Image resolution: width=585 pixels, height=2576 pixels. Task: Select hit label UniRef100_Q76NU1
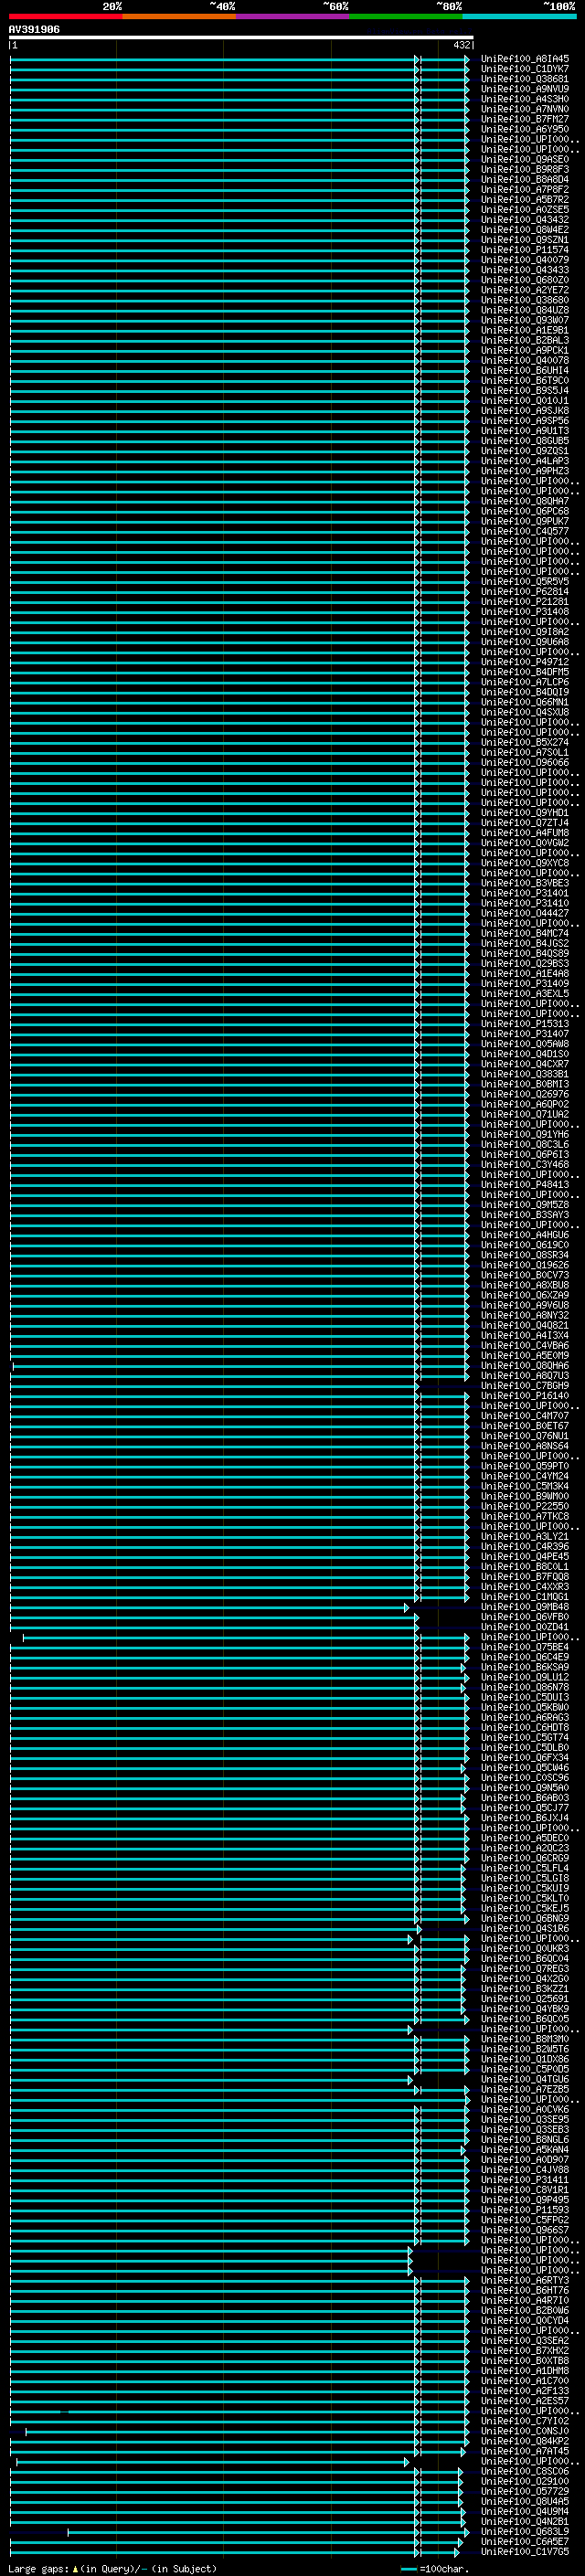pos(525,1436)
